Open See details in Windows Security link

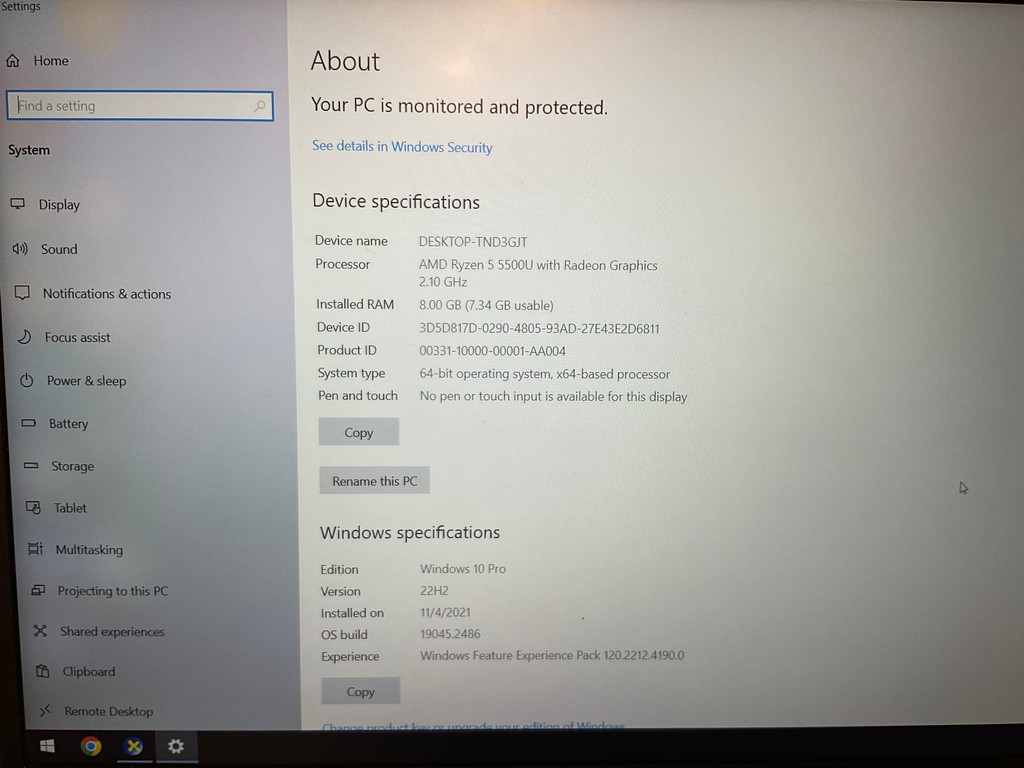(x=402, y=147)
